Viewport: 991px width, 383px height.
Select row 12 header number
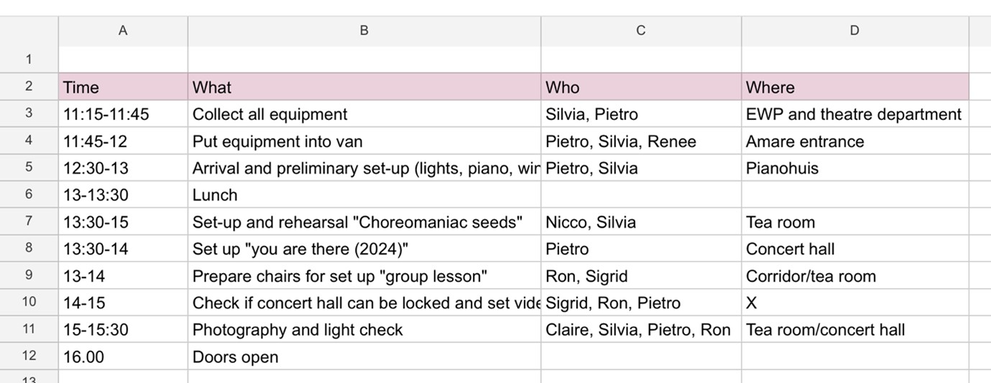(29, 356)
